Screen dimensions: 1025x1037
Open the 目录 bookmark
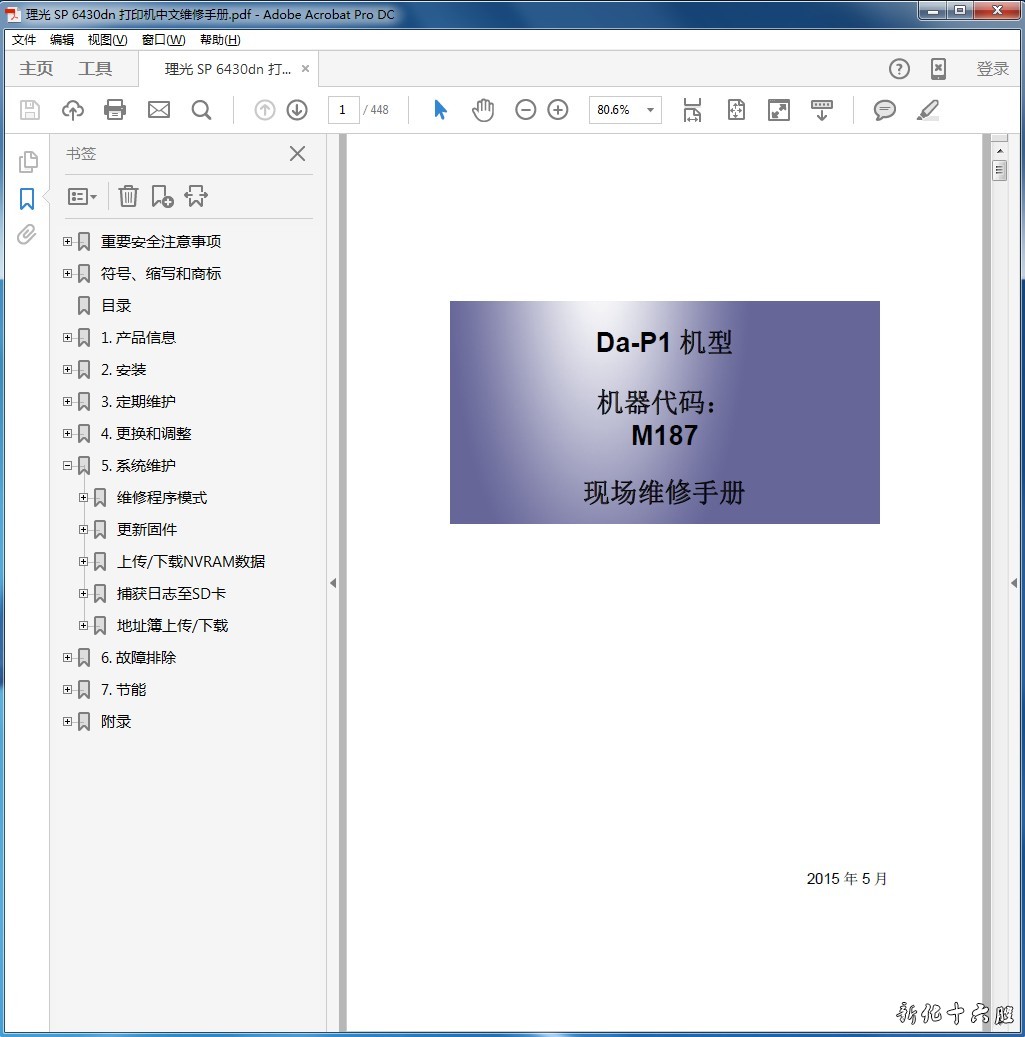pyautogui.click(x=116, y=306)
